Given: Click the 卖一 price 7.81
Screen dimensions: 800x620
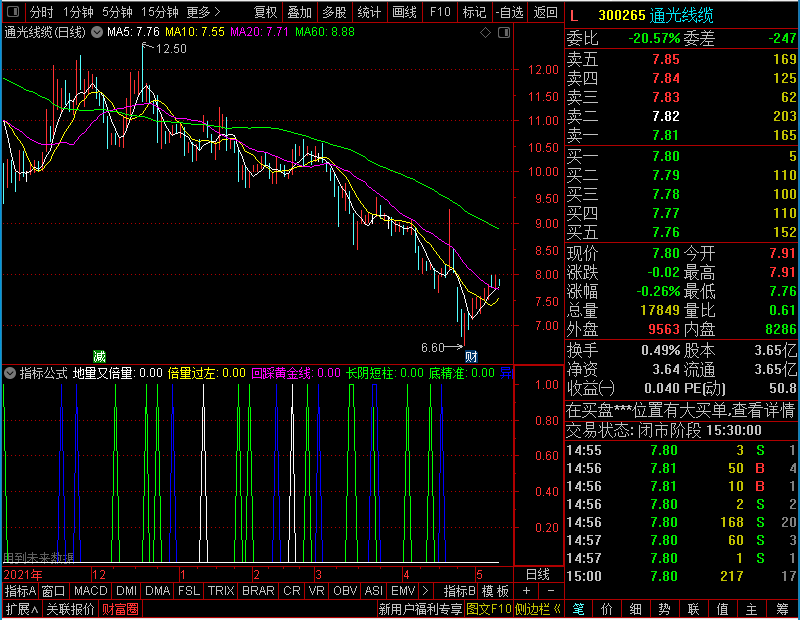Looking at the screenshot, I should [x=666, y=135].
